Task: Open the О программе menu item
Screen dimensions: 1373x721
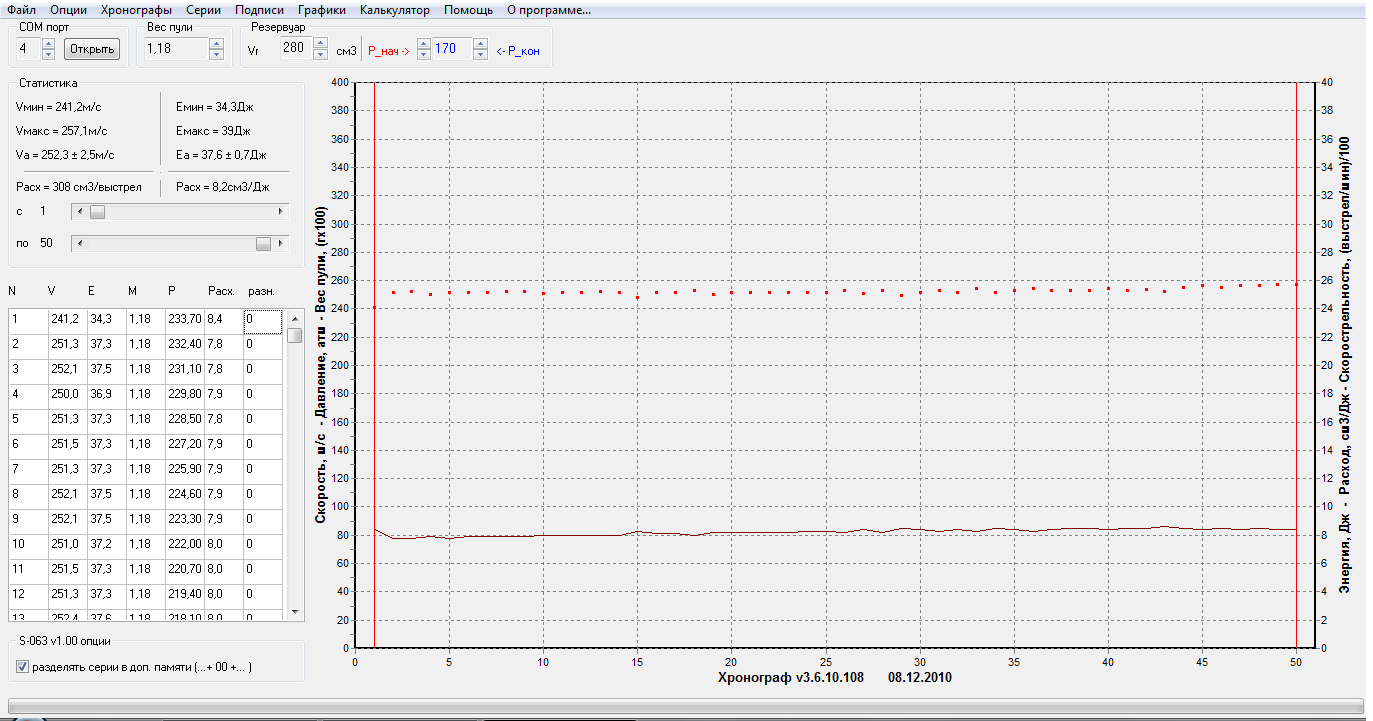Action: 548,10
